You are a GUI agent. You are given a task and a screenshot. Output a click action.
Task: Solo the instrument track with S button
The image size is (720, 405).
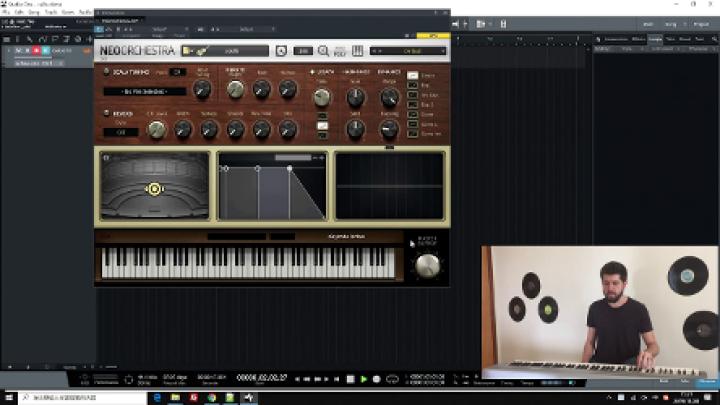[x=27, y=51]
